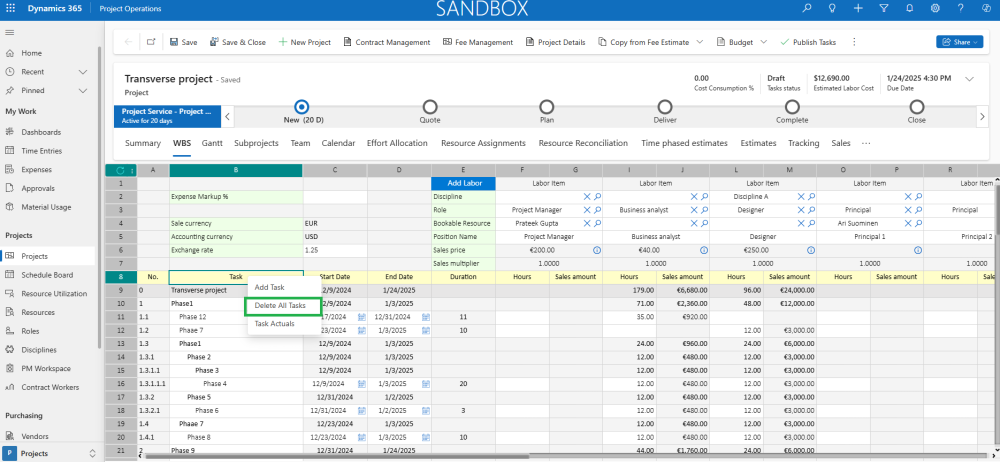This screenshot has height=462, width=1000.
Task: Open more tabs ellipsis after Sales
Action: coord(865,144)
